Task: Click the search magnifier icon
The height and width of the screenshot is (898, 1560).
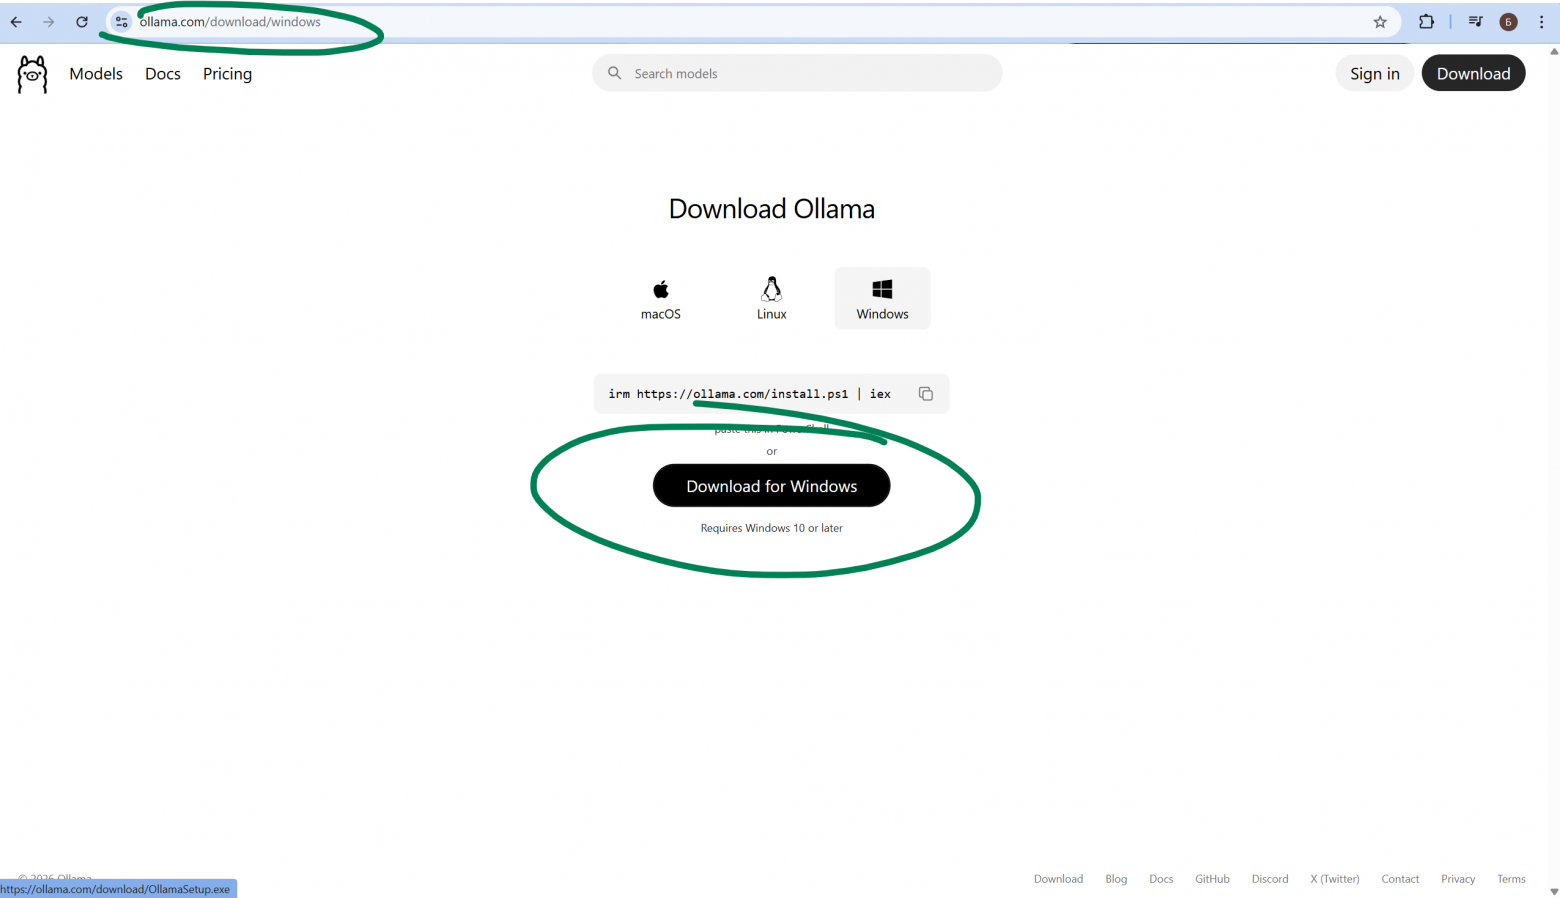Action: pos(614,73)
